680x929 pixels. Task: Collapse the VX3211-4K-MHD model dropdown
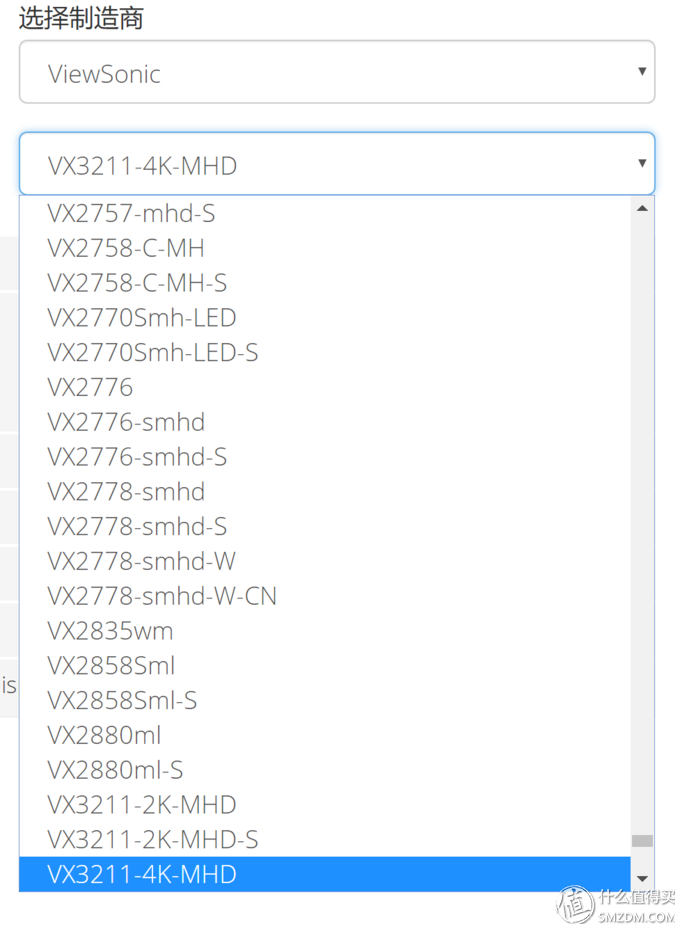(x=336, y=165)
